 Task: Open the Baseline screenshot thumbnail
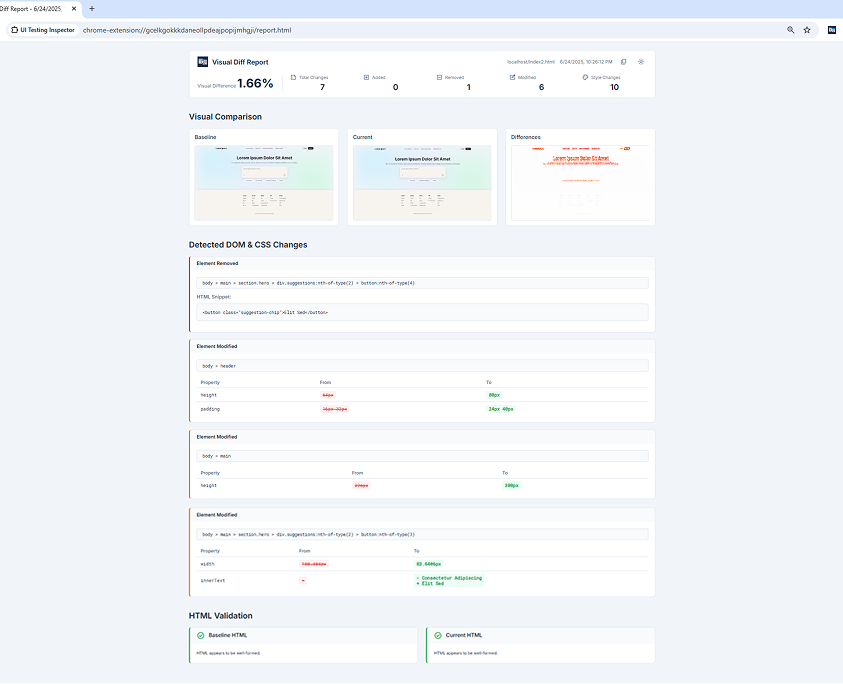coord(264,183)
